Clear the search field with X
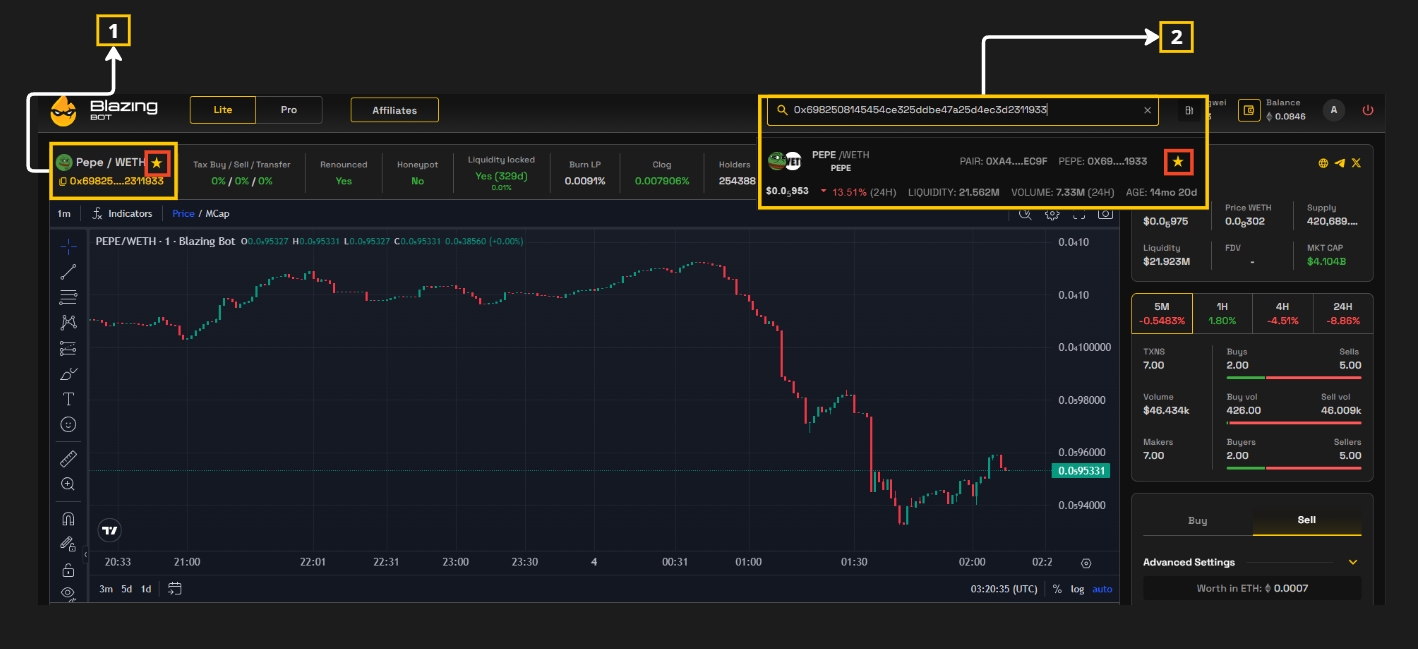 pyautogui.click(x=1147, y=110)
